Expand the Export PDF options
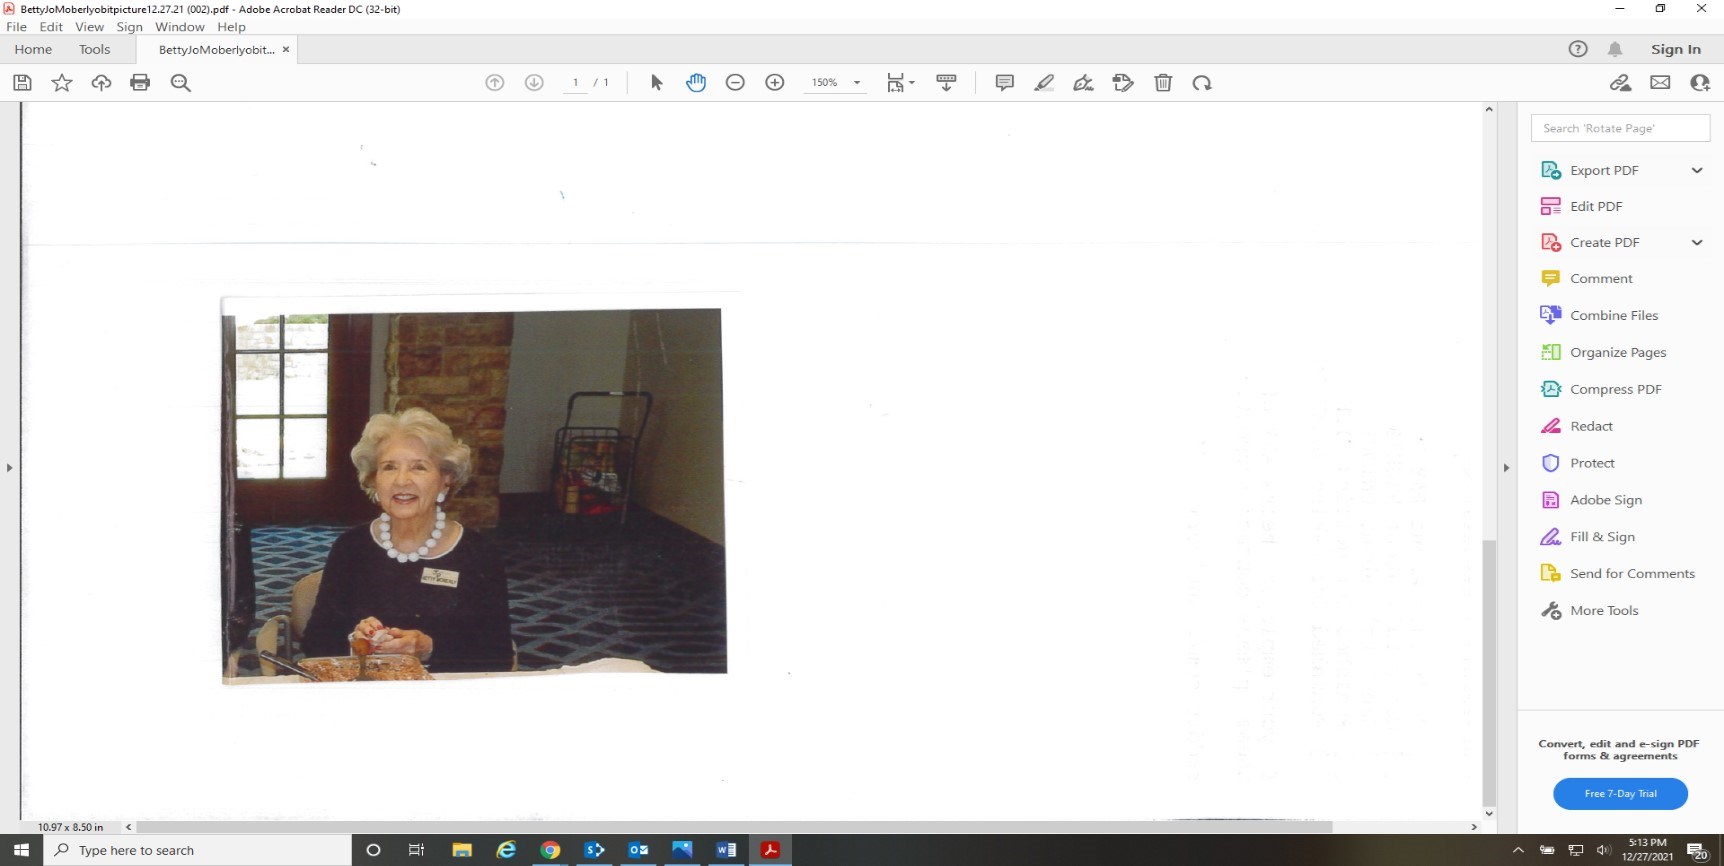 click(x=1696, y=170)
